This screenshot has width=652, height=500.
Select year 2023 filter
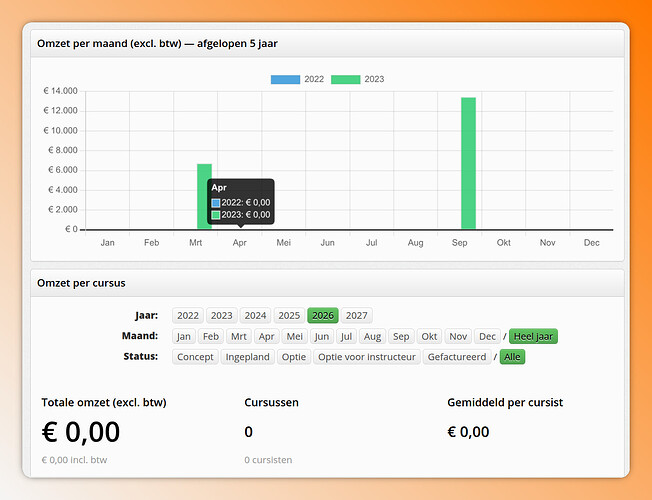(222, 316)
